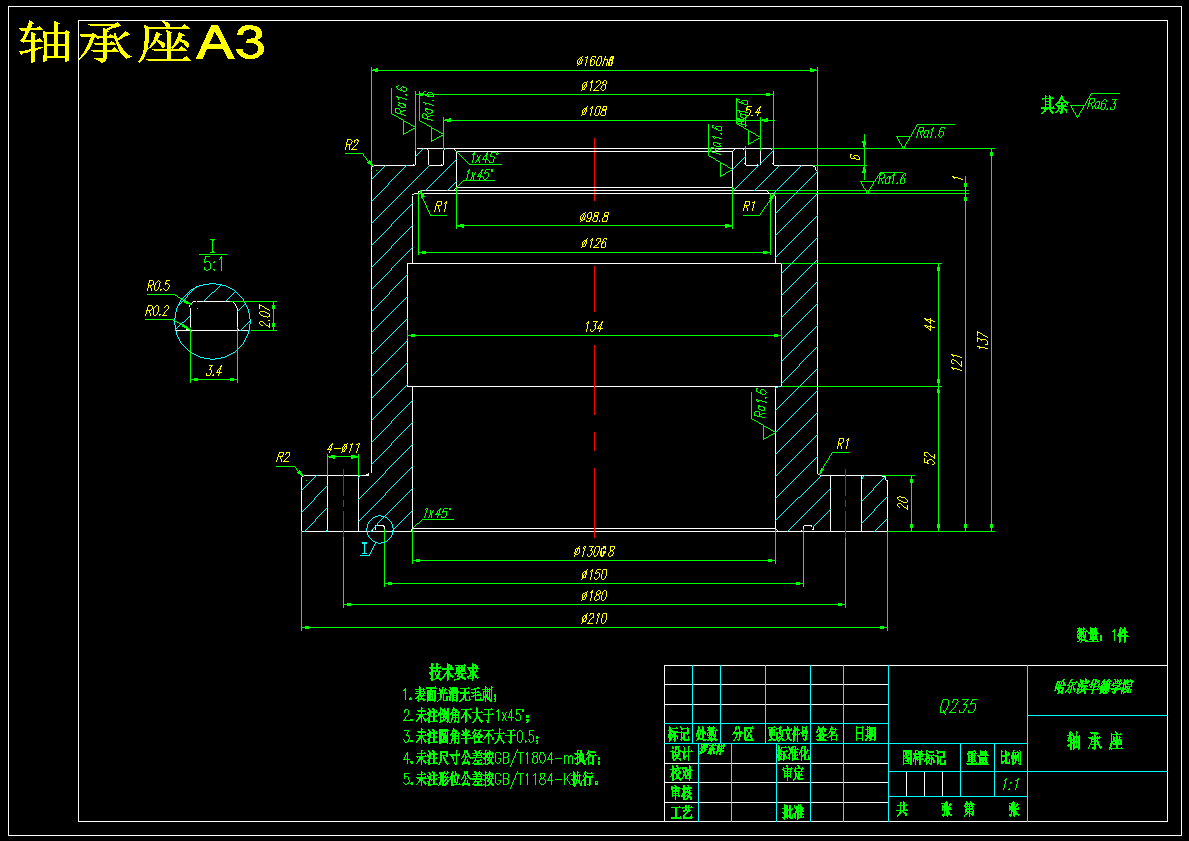
Task: Select requirement 2 about 未注倒角 1x45°
Action: (466, 715)
